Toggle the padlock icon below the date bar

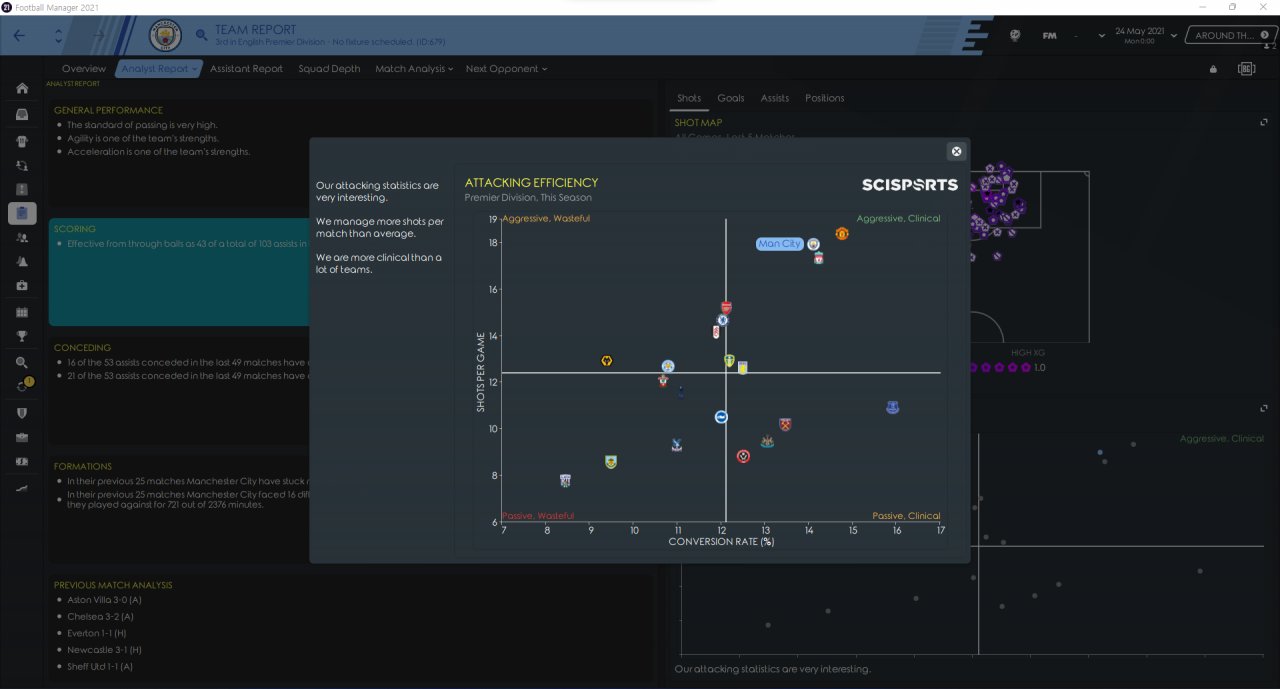point(1213,69)
